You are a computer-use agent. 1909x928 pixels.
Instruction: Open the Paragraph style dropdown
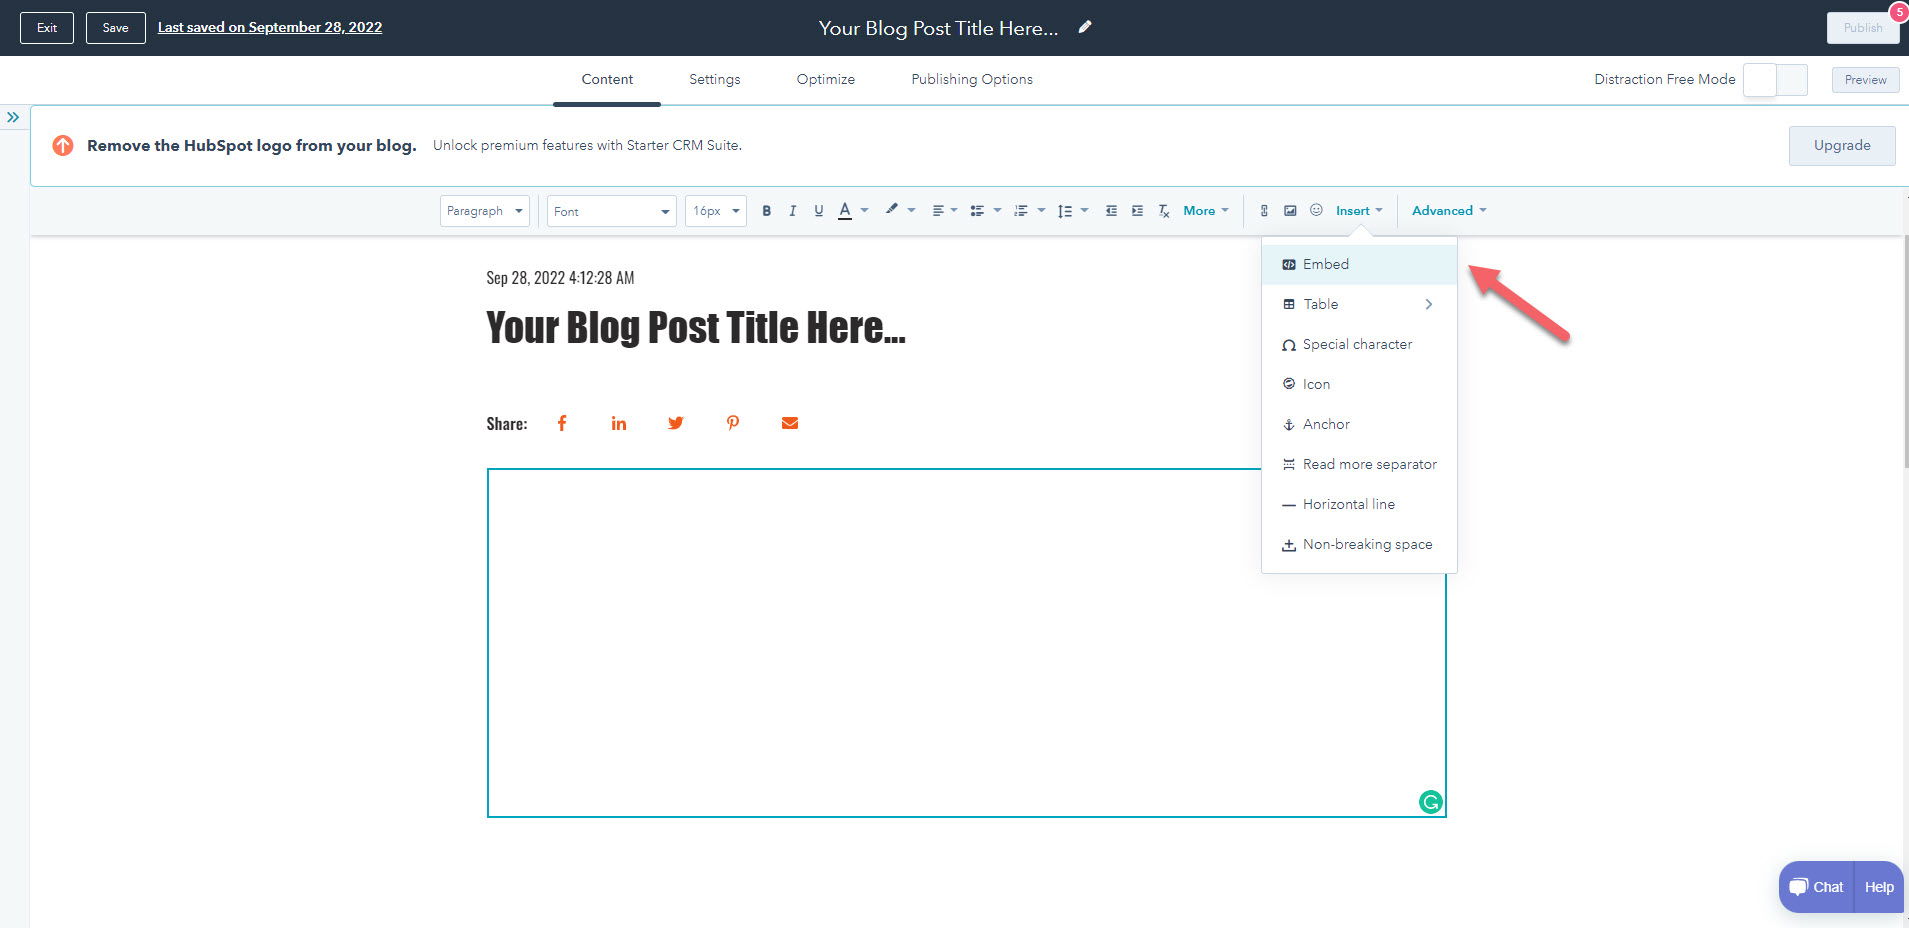[484, 211]
